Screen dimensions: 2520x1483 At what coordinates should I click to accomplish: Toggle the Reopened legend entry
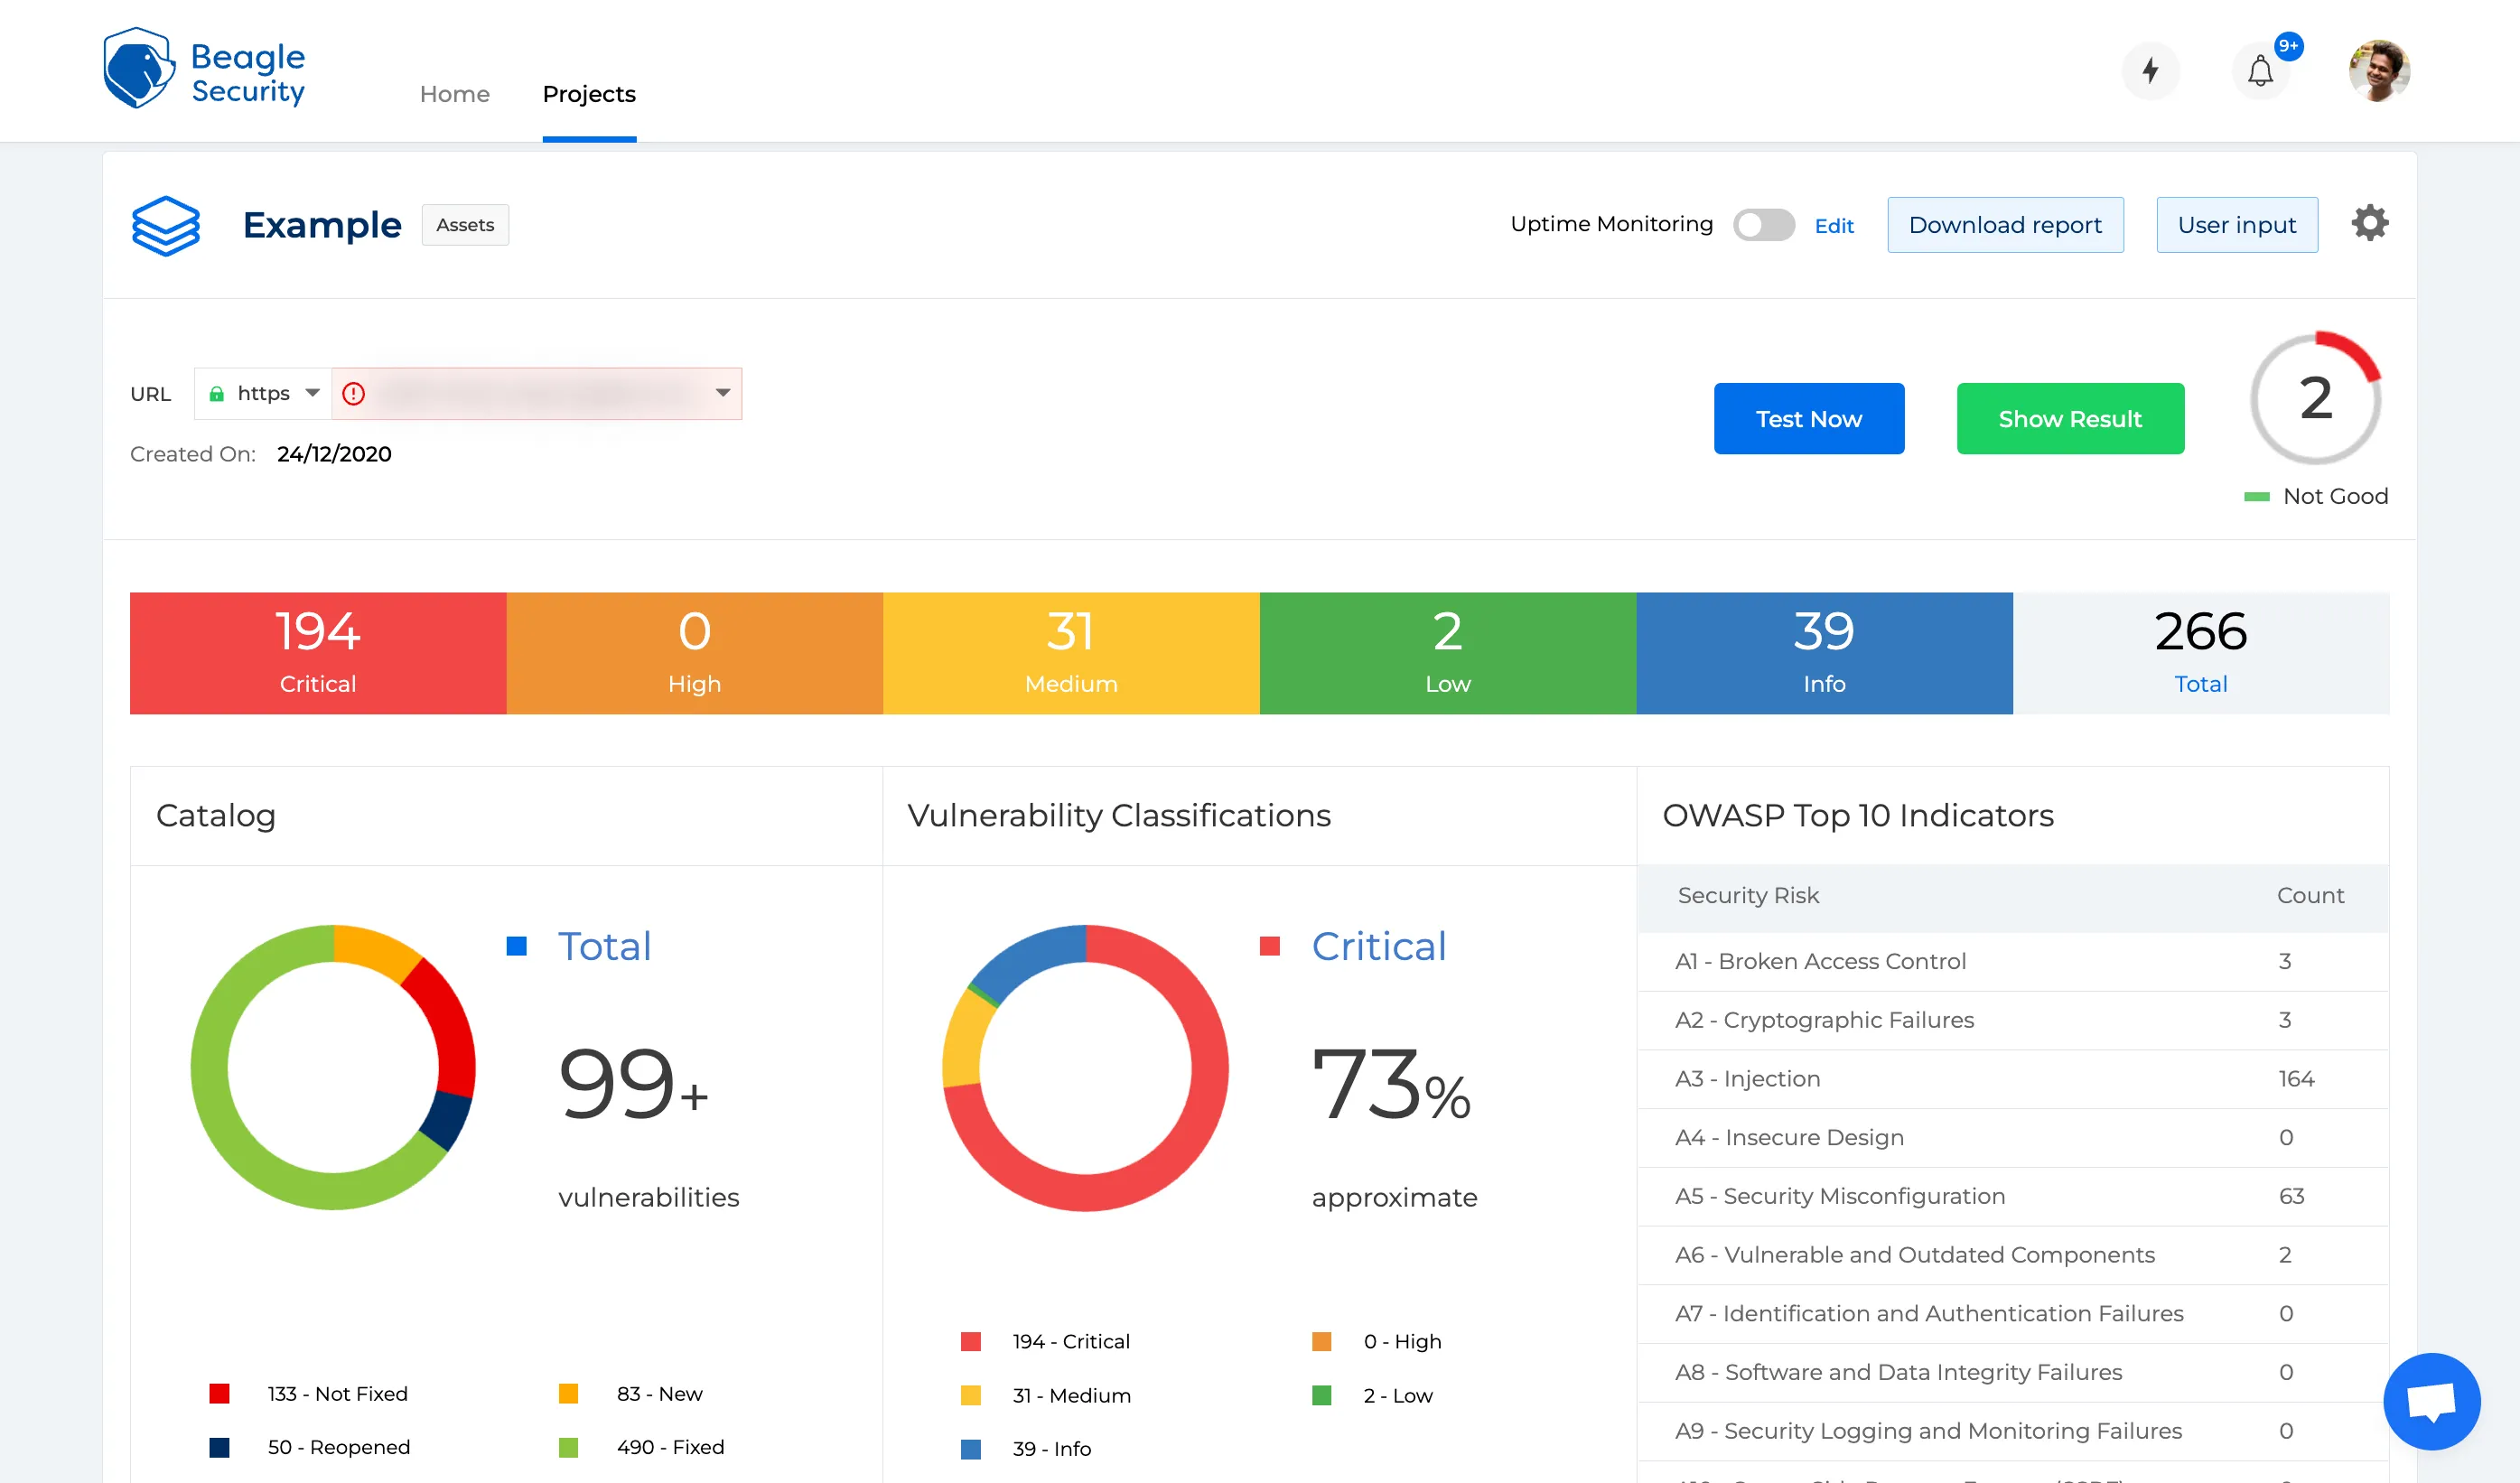pyautogui.click(x=338, y=1447)
